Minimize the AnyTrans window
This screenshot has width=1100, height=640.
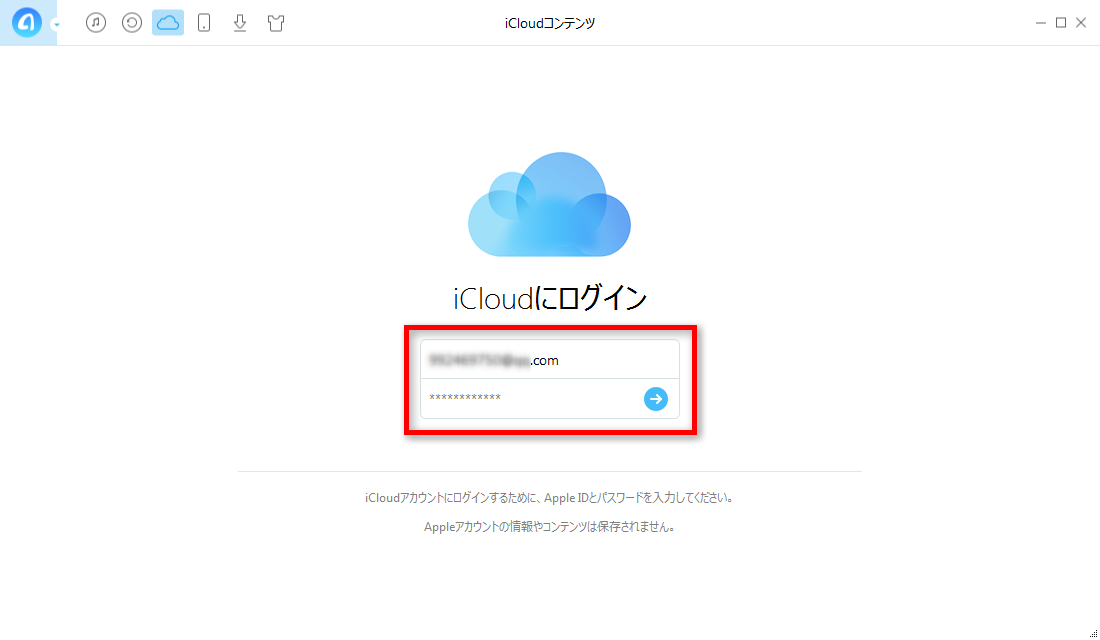[1040, 22]
